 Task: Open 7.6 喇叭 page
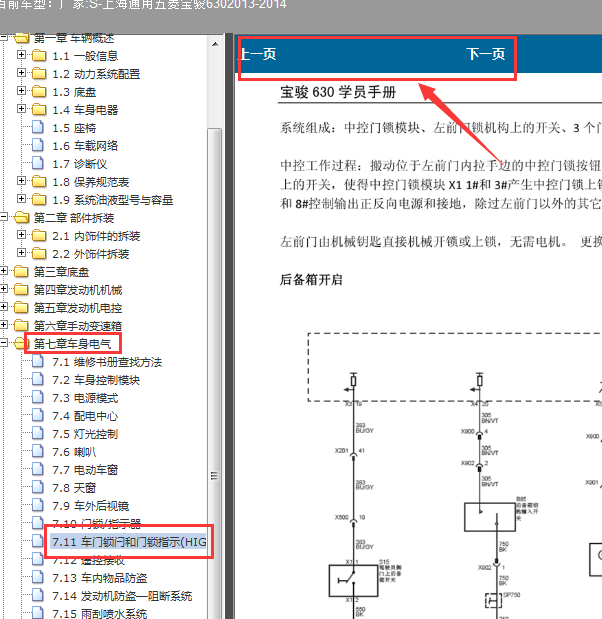[x=74, y=452]
